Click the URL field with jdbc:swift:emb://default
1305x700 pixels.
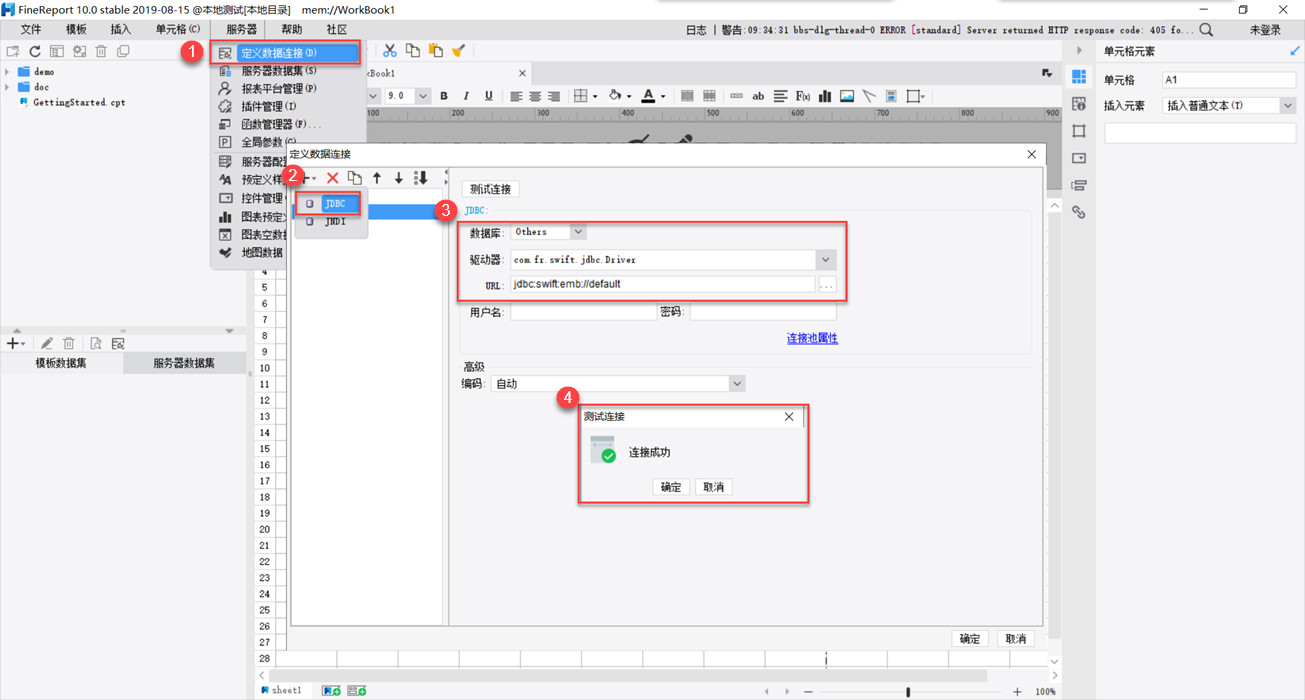(663, 284)
